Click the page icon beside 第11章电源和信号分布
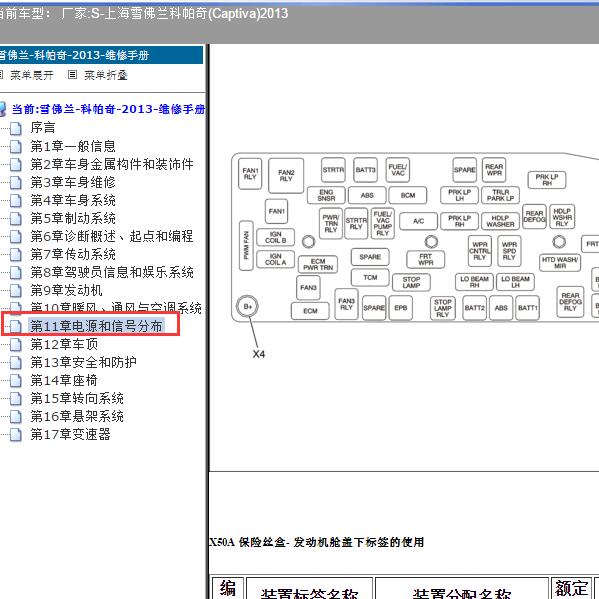 16,327
